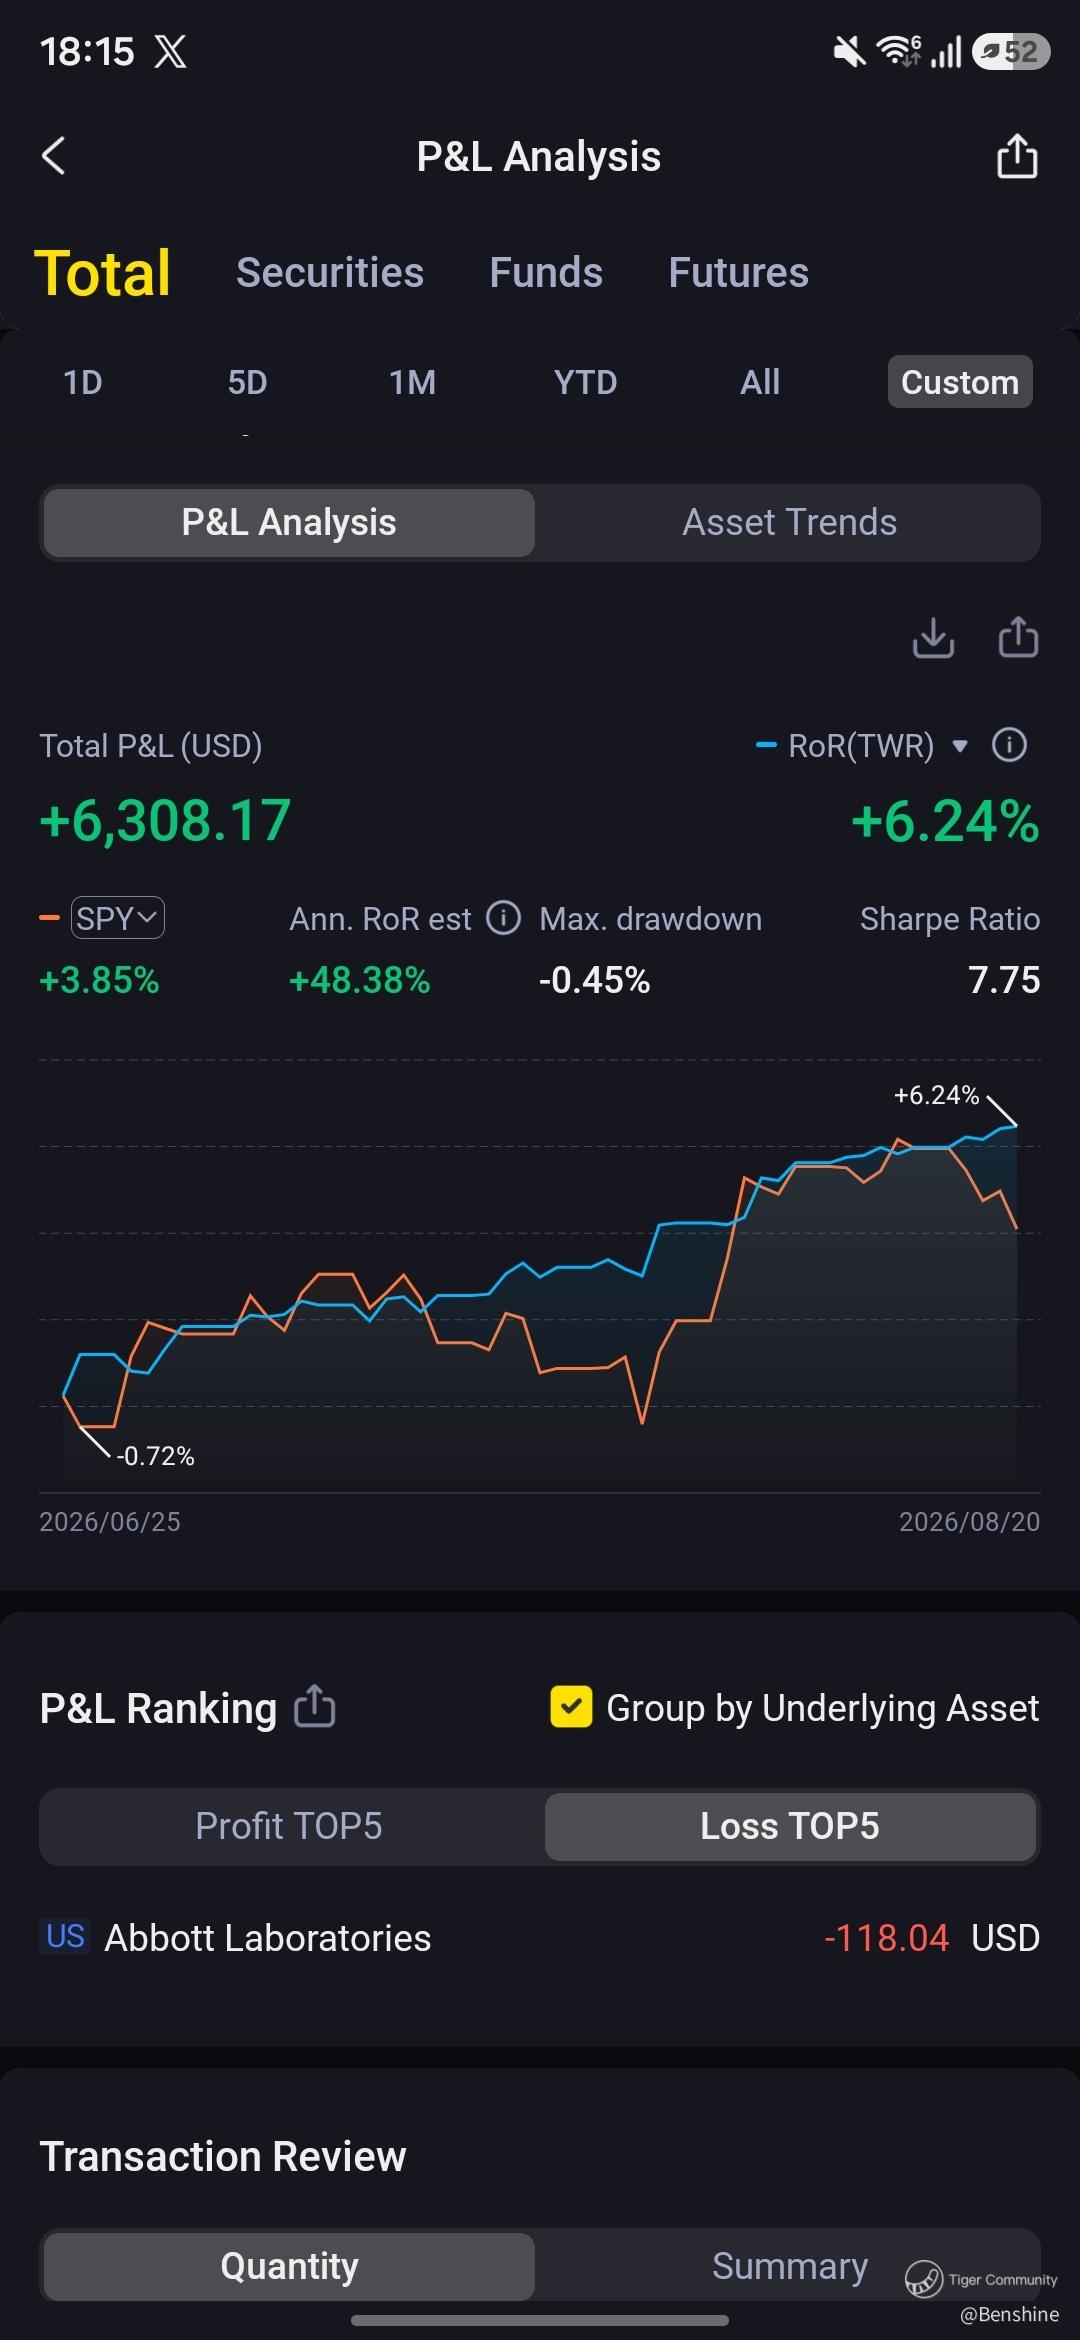Select the YTD period button
The width and height of the screenshot is (1080, 2340).
[586, 382]
